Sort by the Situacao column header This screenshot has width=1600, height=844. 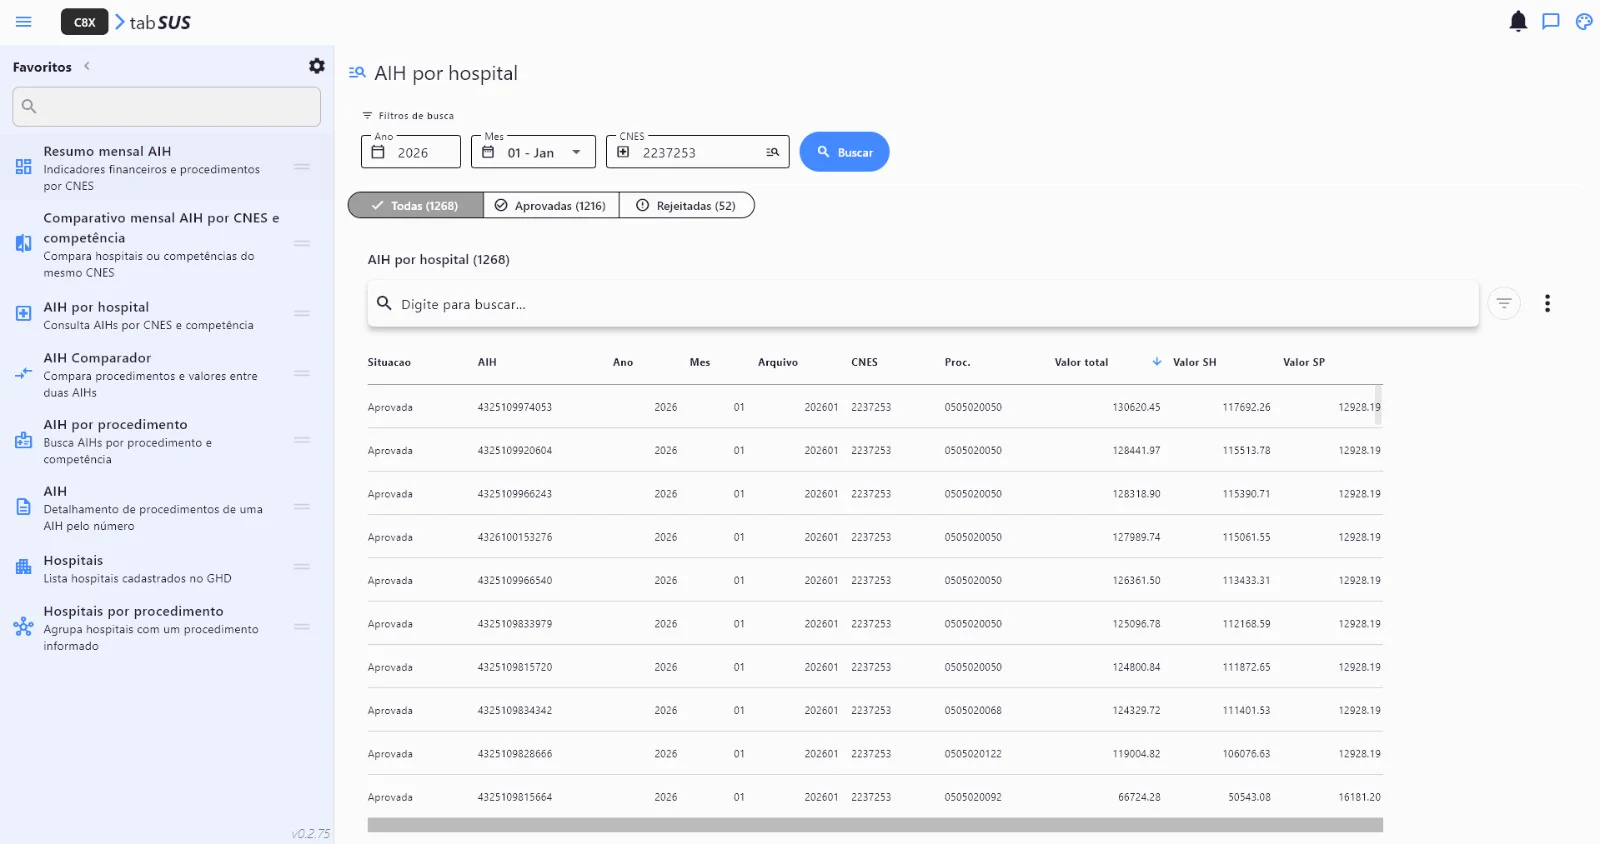389,362
